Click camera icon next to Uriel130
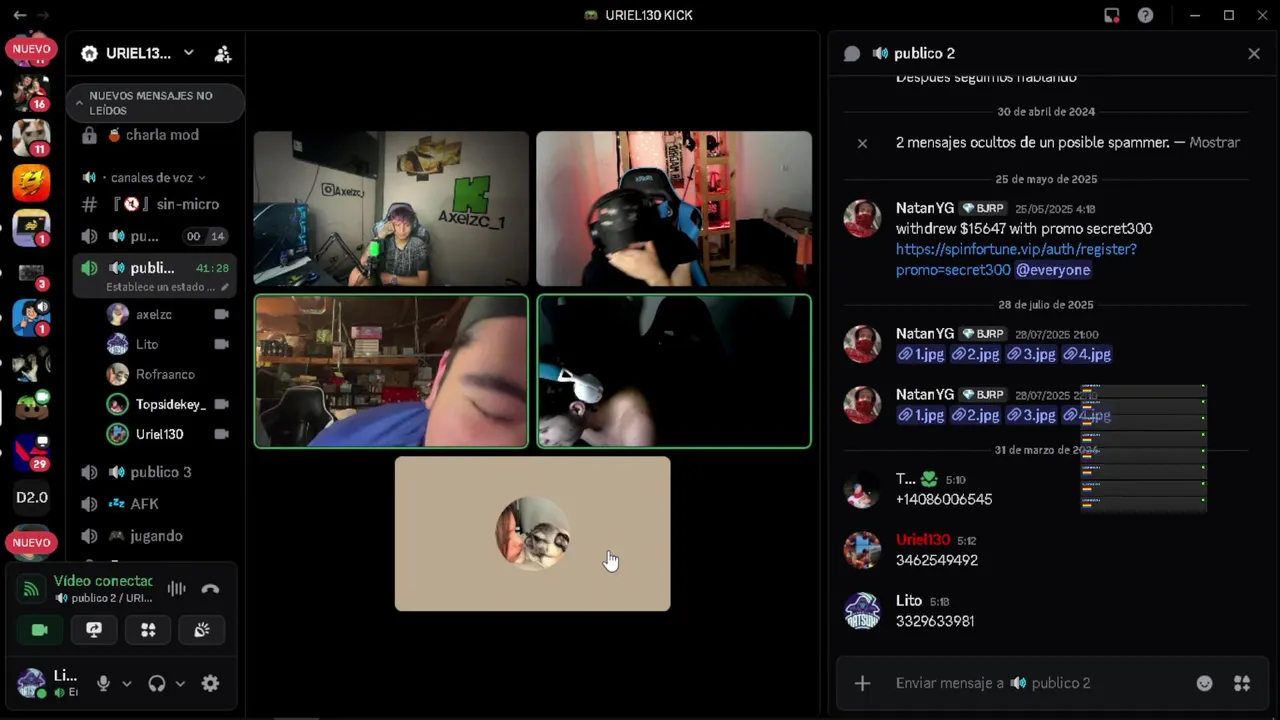The width and height of the screenshot is (1280, 720). pos(221,434)
